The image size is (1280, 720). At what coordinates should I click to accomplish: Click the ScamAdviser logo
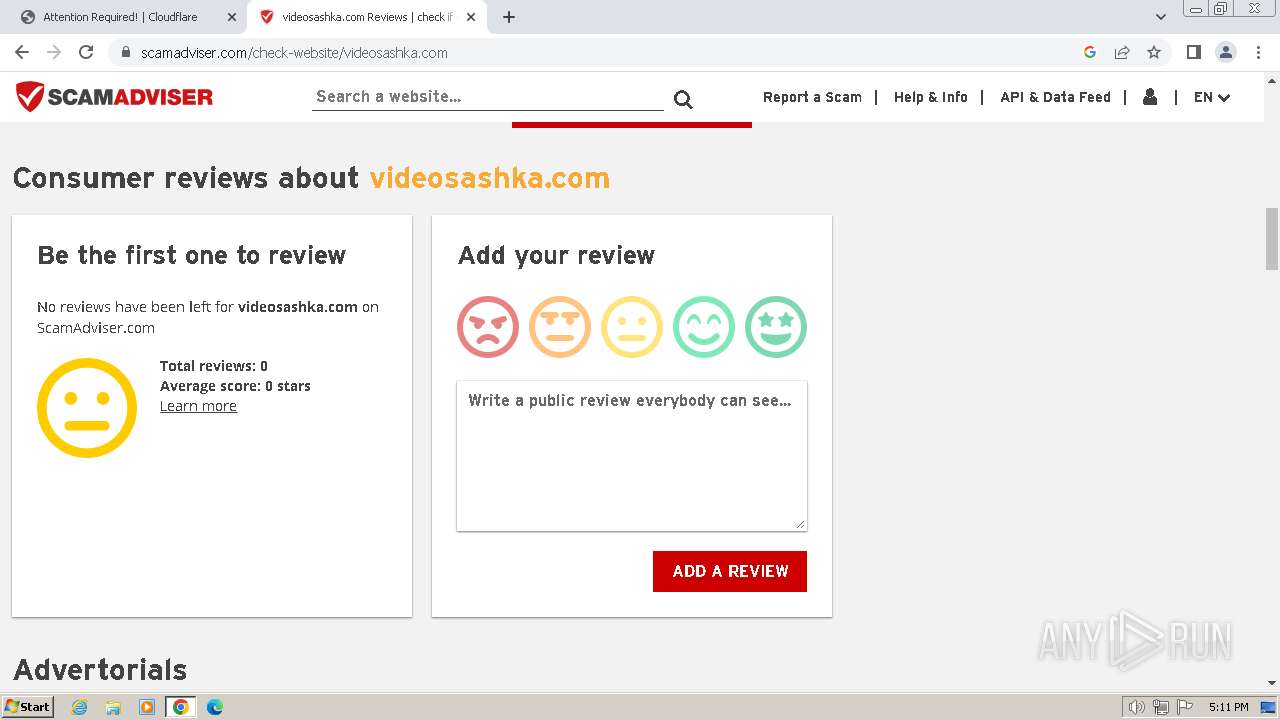114,97
